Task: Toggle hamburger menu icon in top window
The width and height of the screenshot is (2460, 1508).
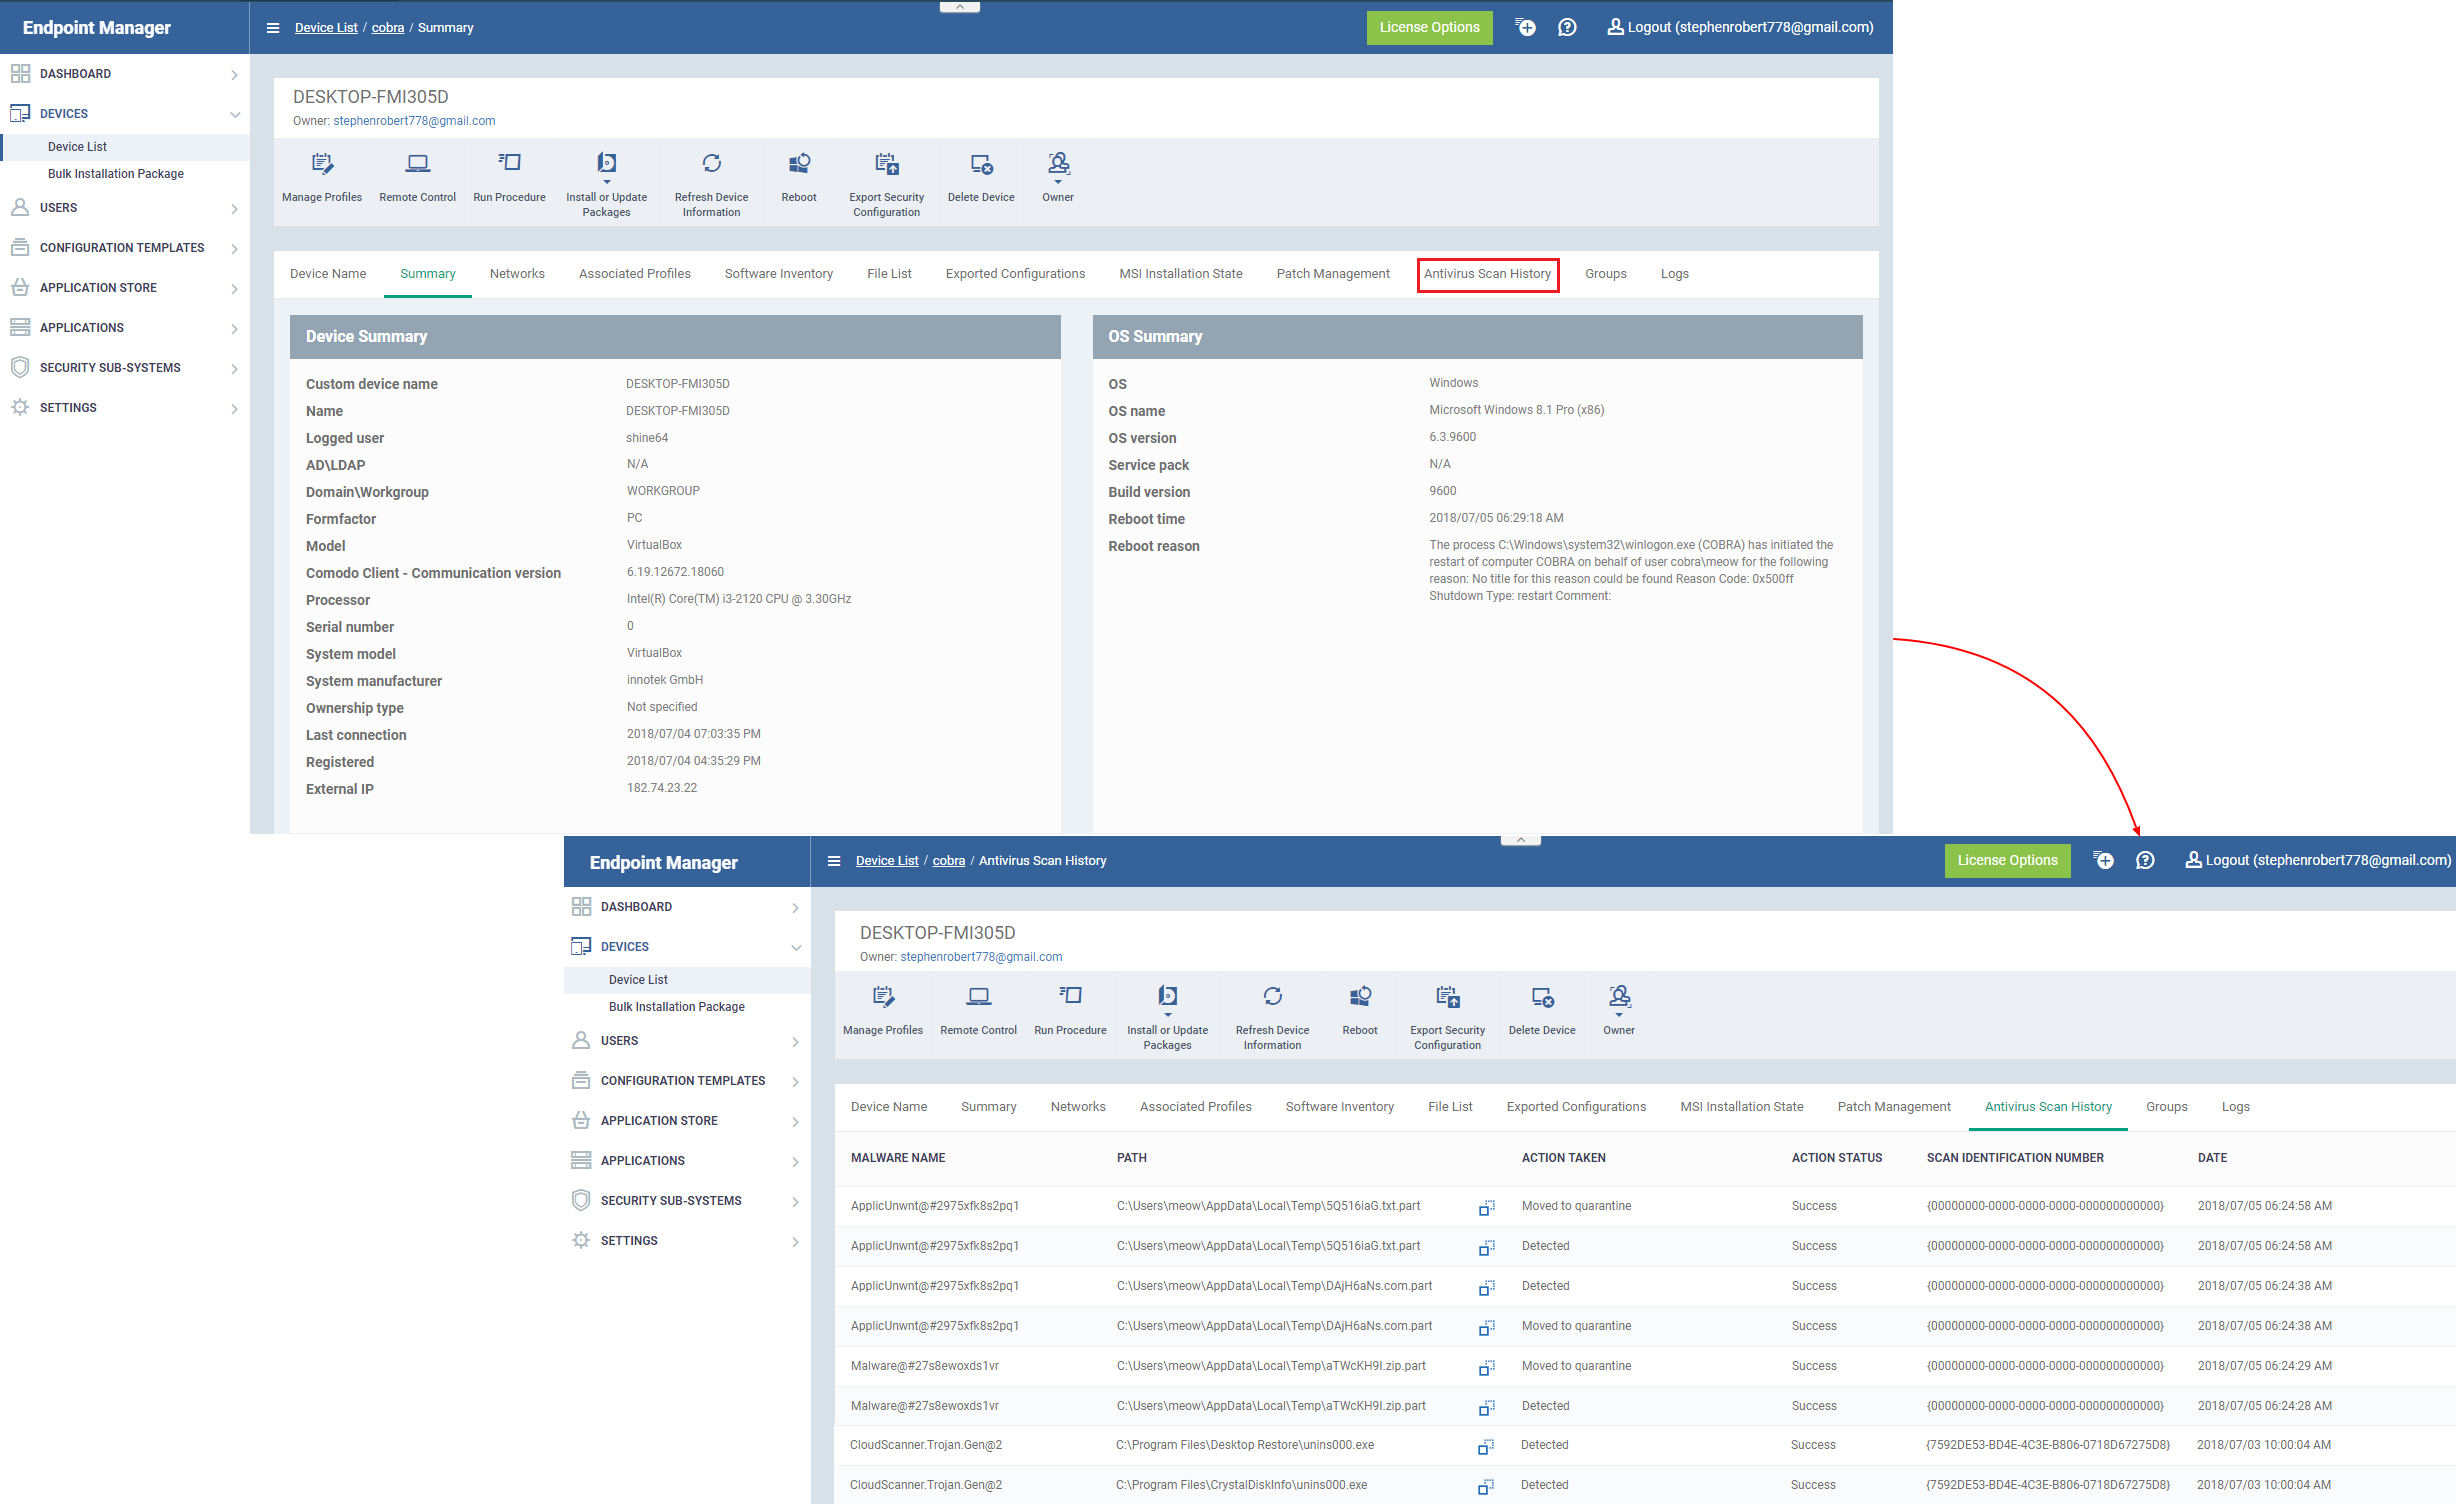Action: click(x=273, y=28)
